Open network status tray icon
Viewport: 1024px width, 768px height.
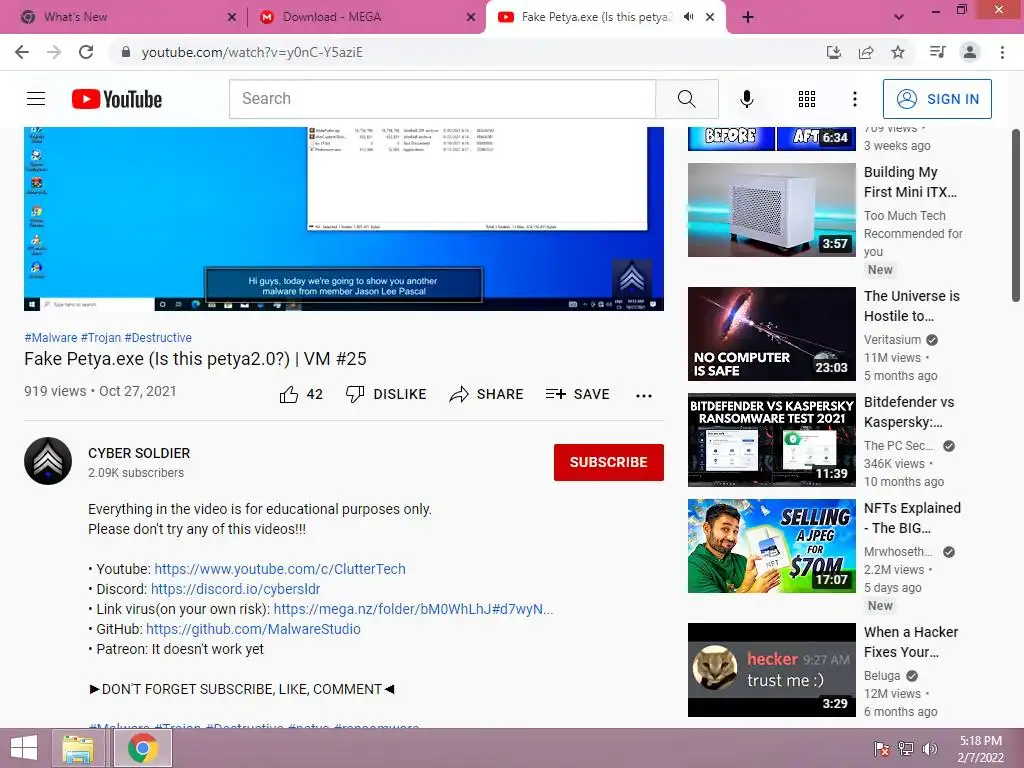pos(906,749)
